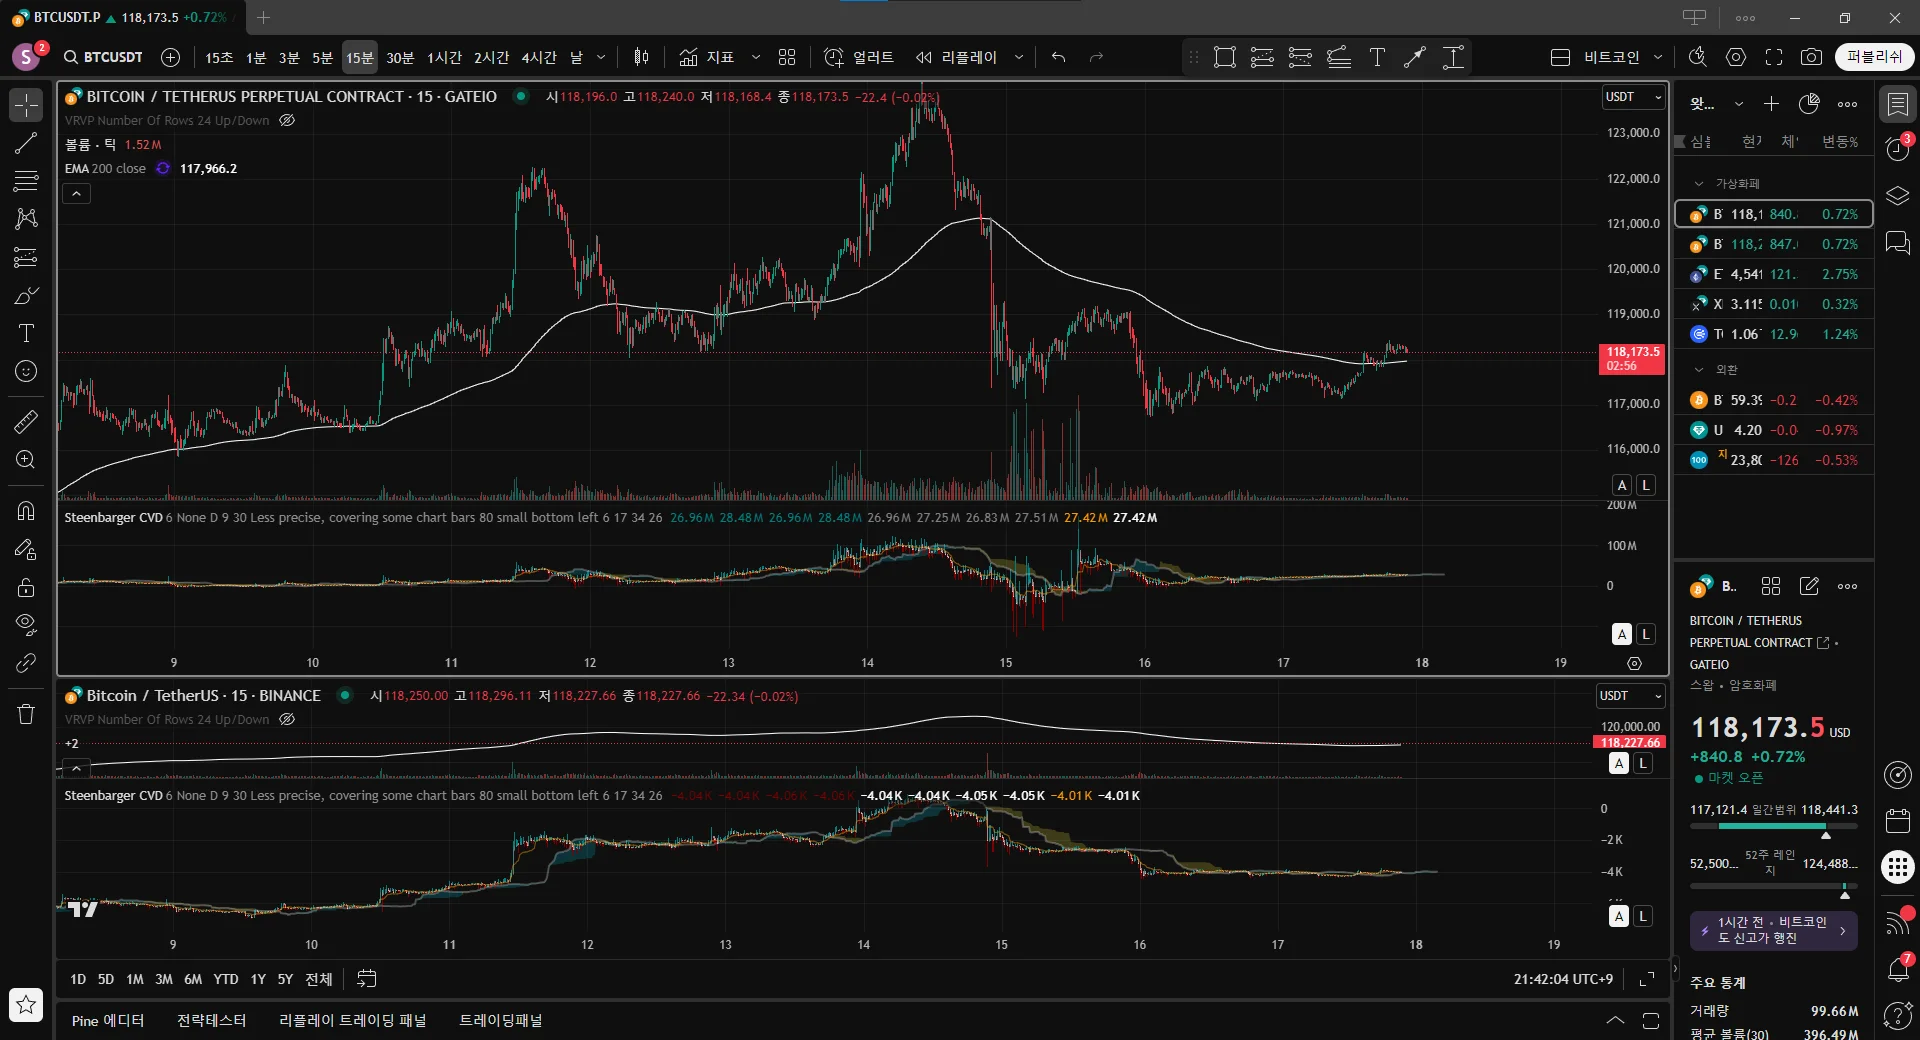1920x1040 pixels.
Task: Switch to the 5분 timeframe
Action: coord(322,57)
